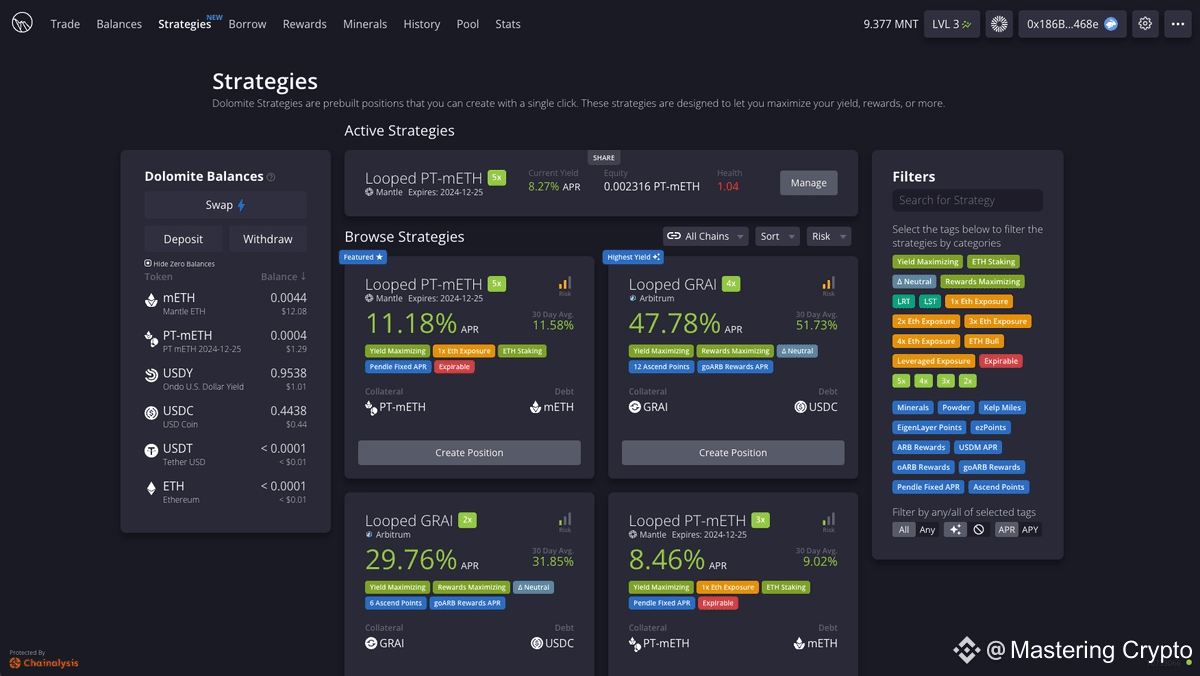Expand the All Chains dropdown
1200x676 pixels.
tap(705, 236)
